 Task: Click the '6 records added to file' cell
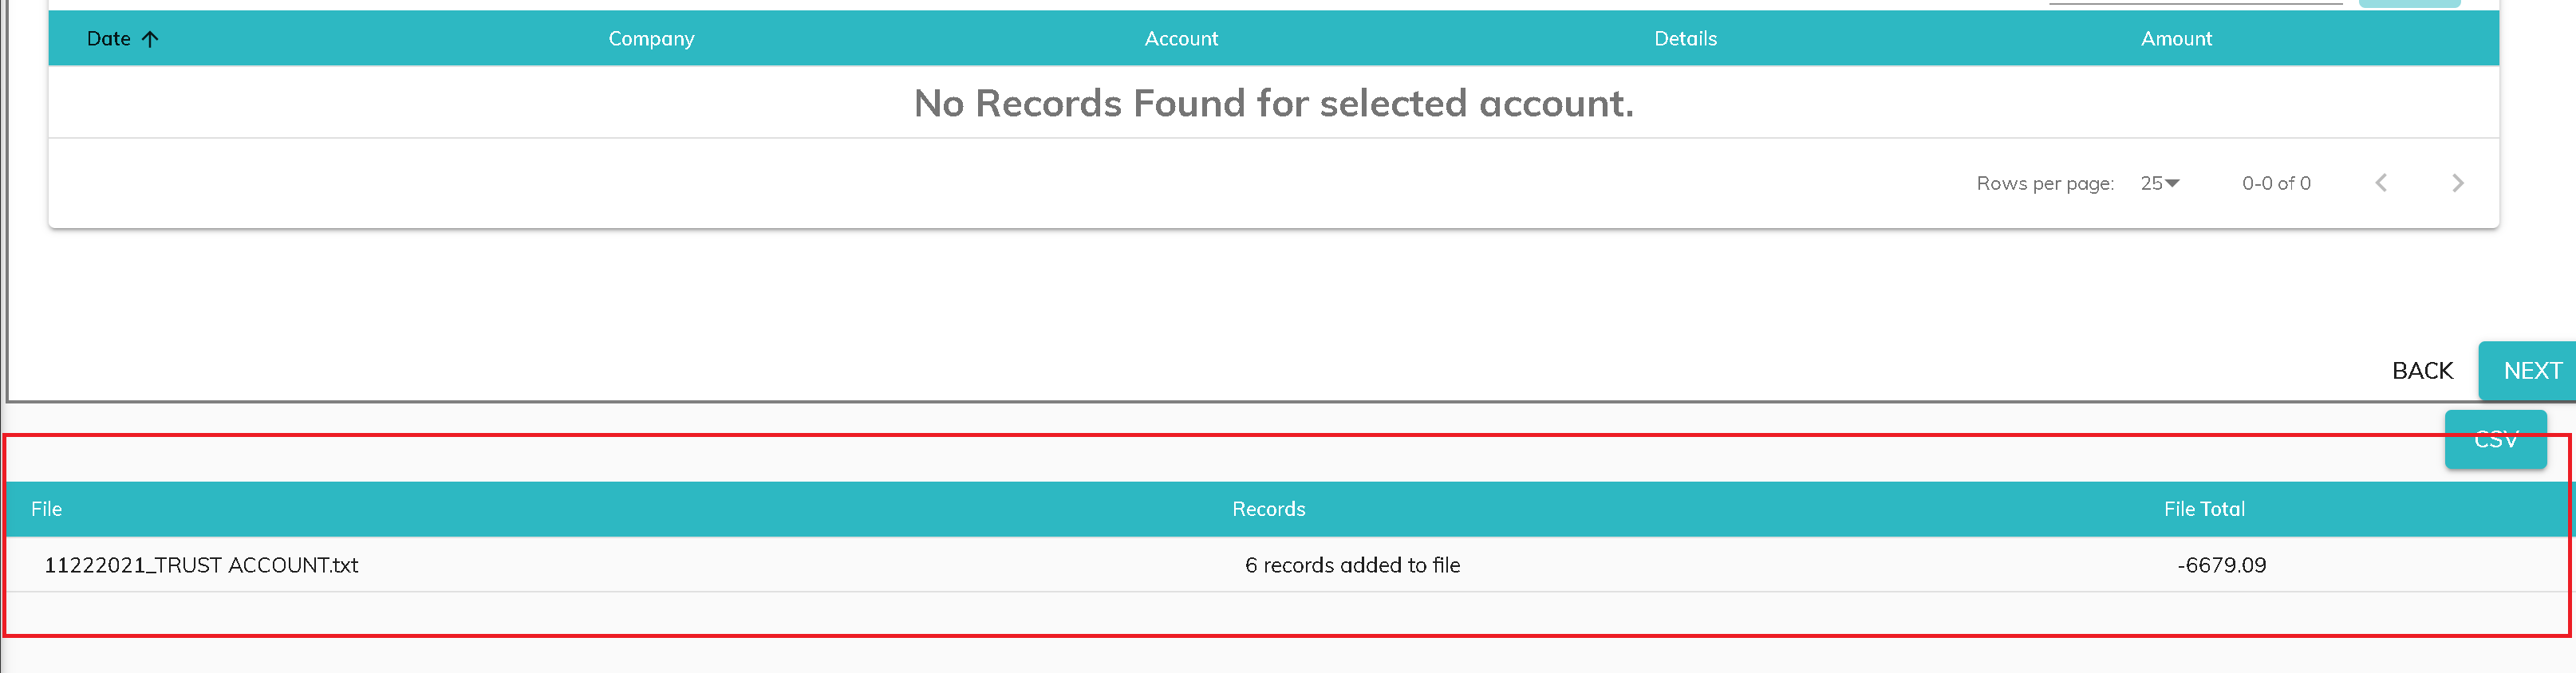[1352, 565]
